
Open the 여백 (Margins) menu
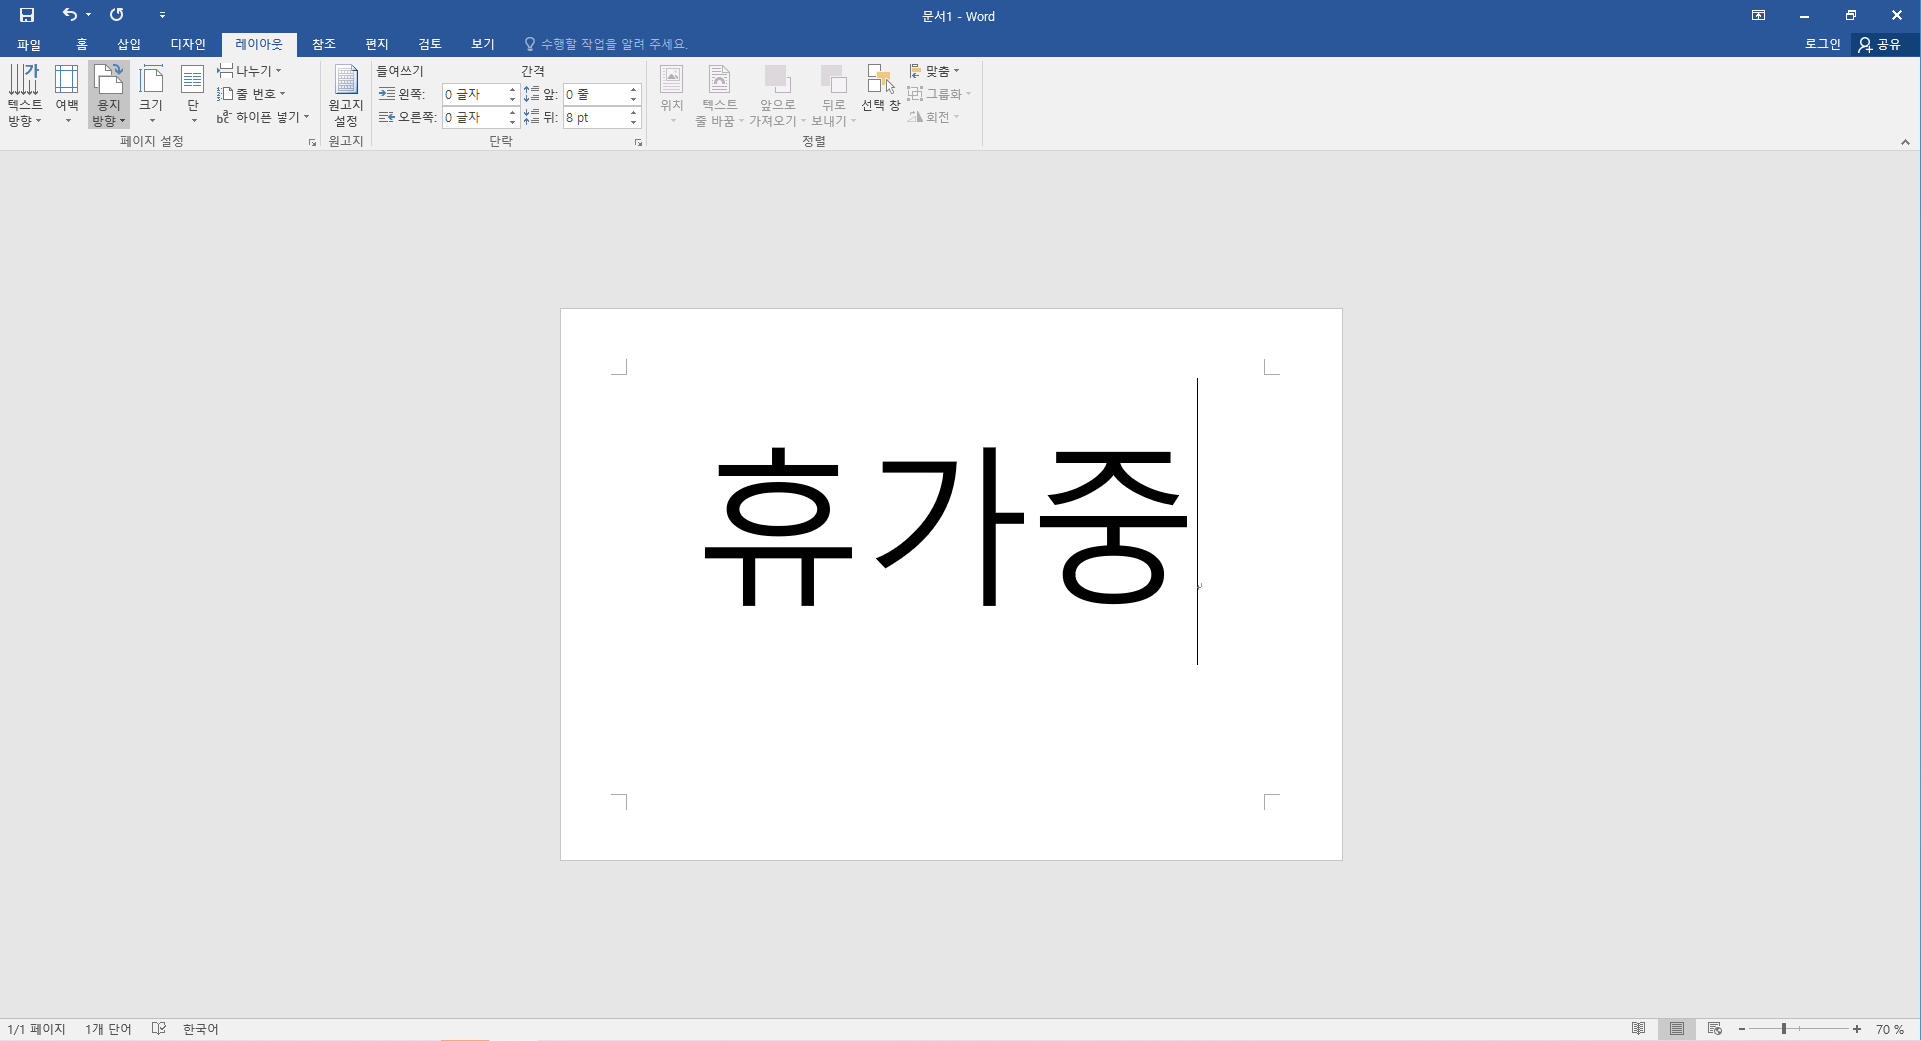67,95
